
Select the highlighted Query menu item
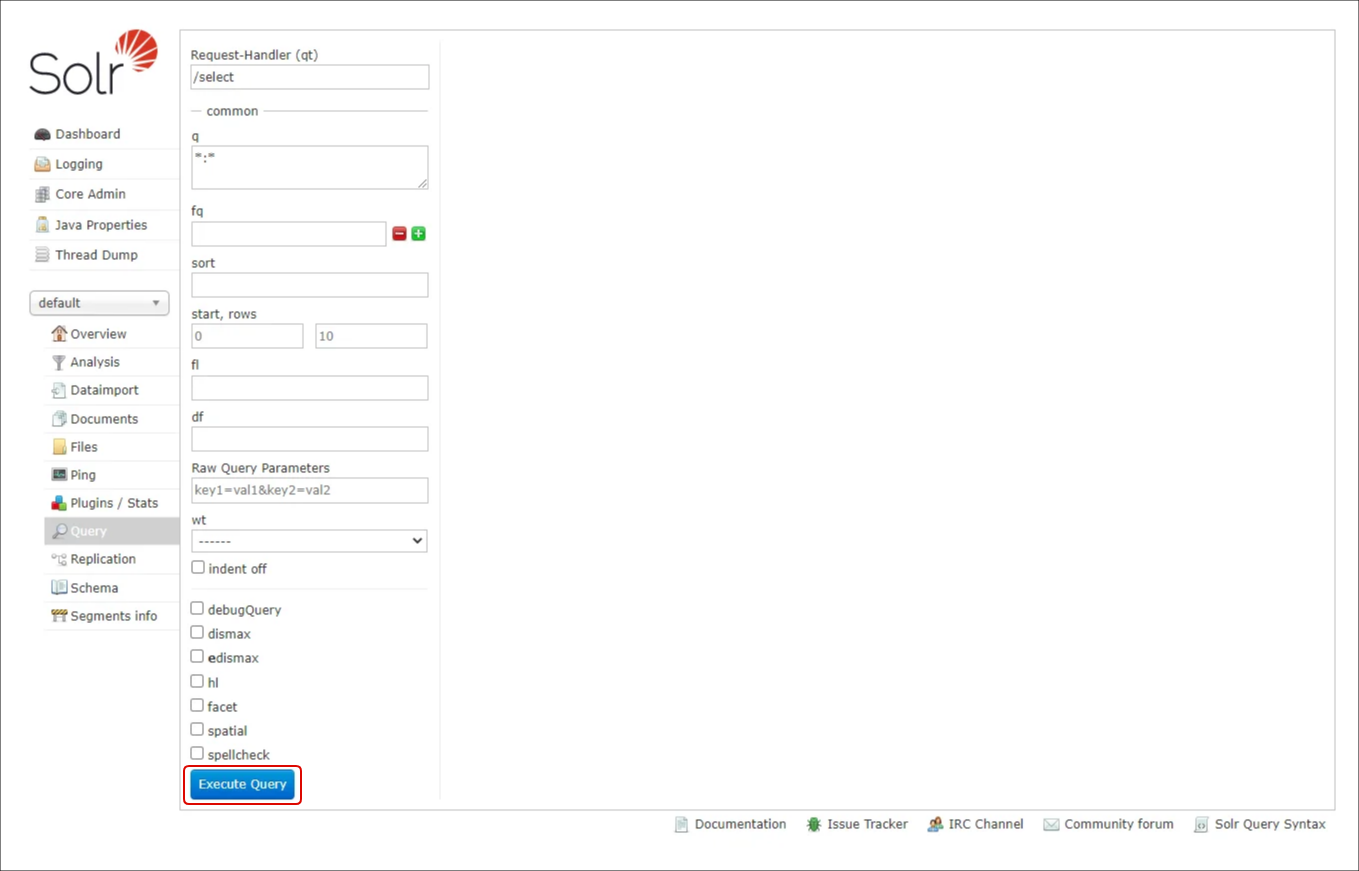pyautogui.click(x=112, y=531)
